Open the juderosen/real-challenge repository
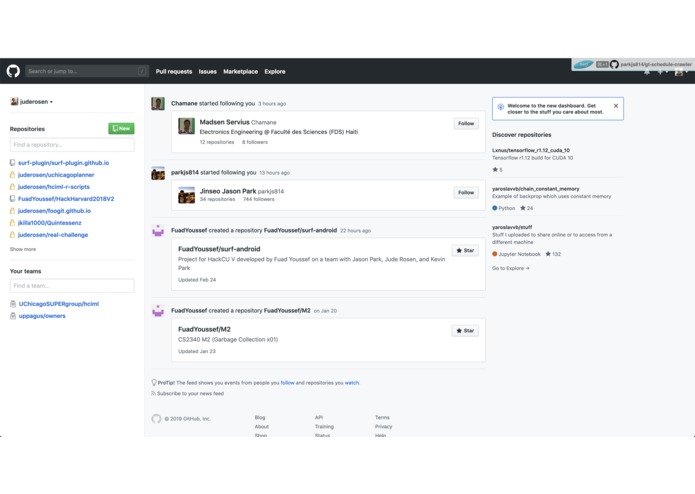Image resolution: width=695 pixels, height=494 pixels. click(53, 234)
